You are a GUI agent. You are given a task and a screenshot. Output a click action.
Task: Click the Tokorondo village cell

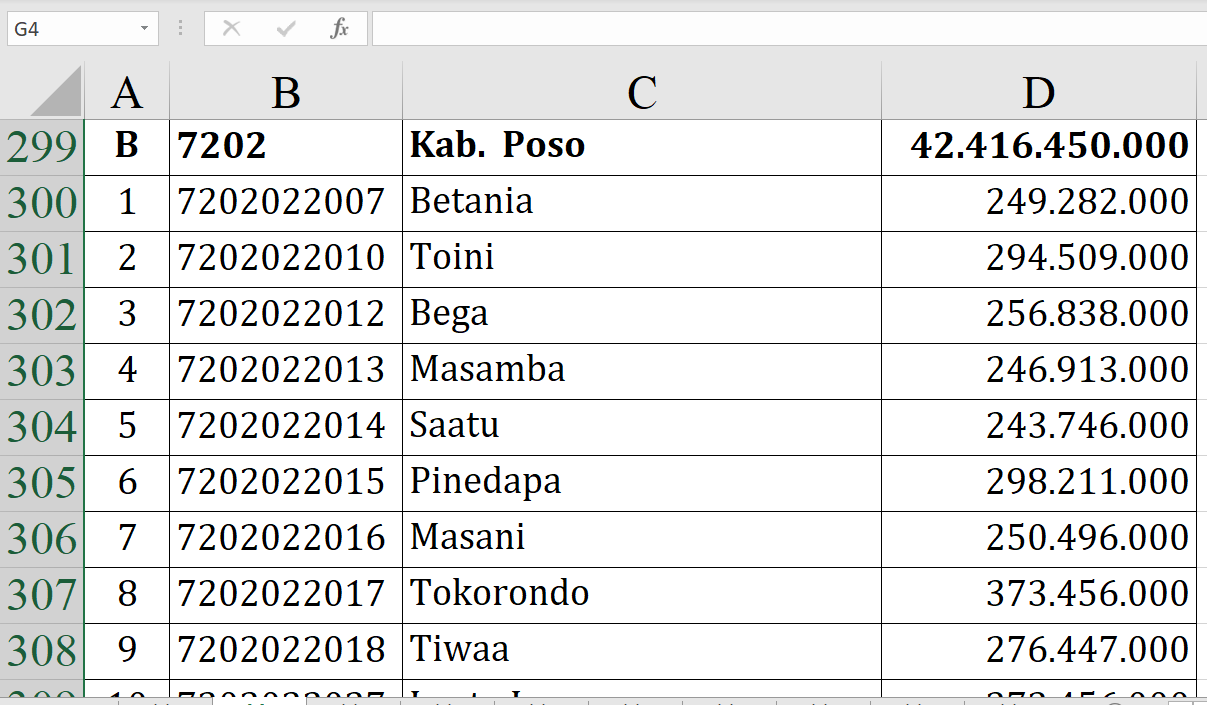pos(641,595)
